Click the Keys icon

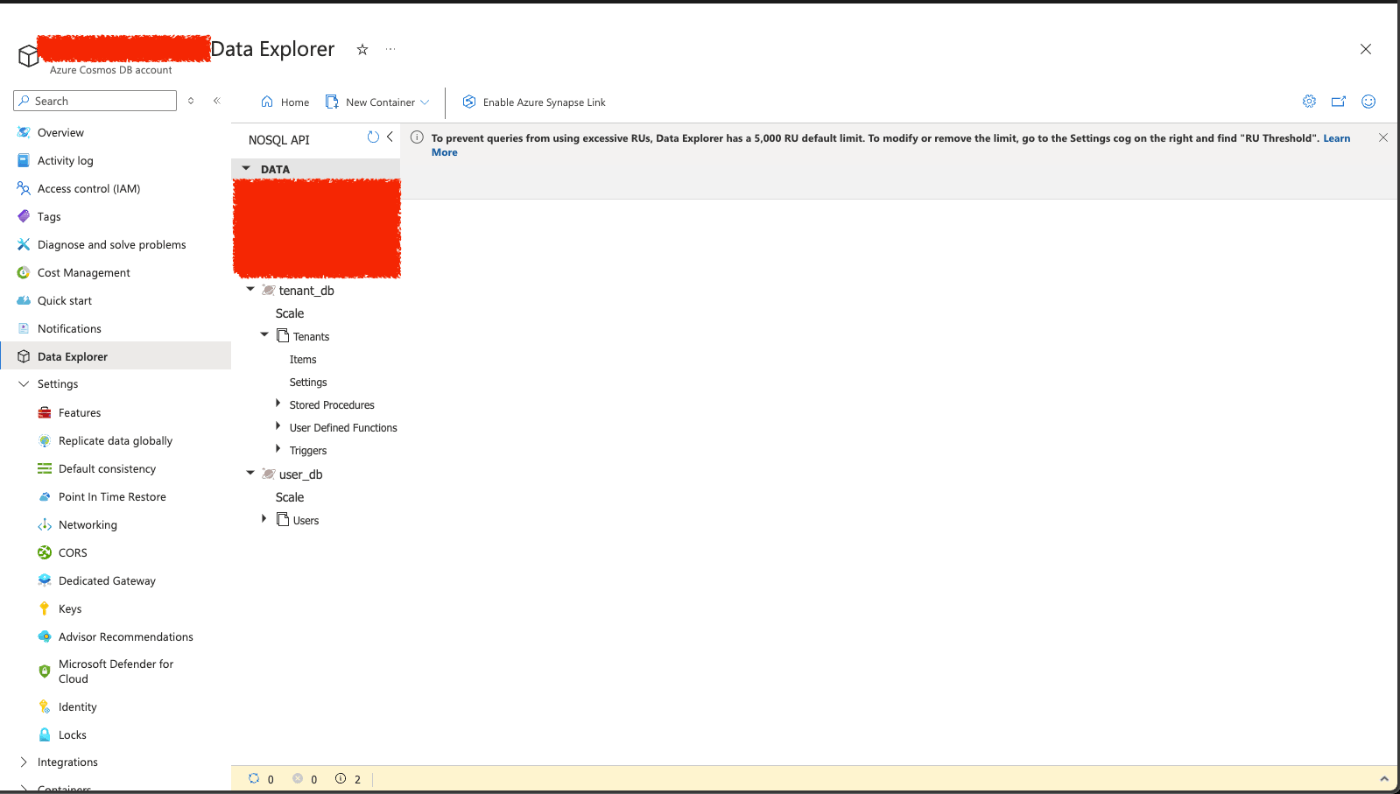click(x=44, y=608)
